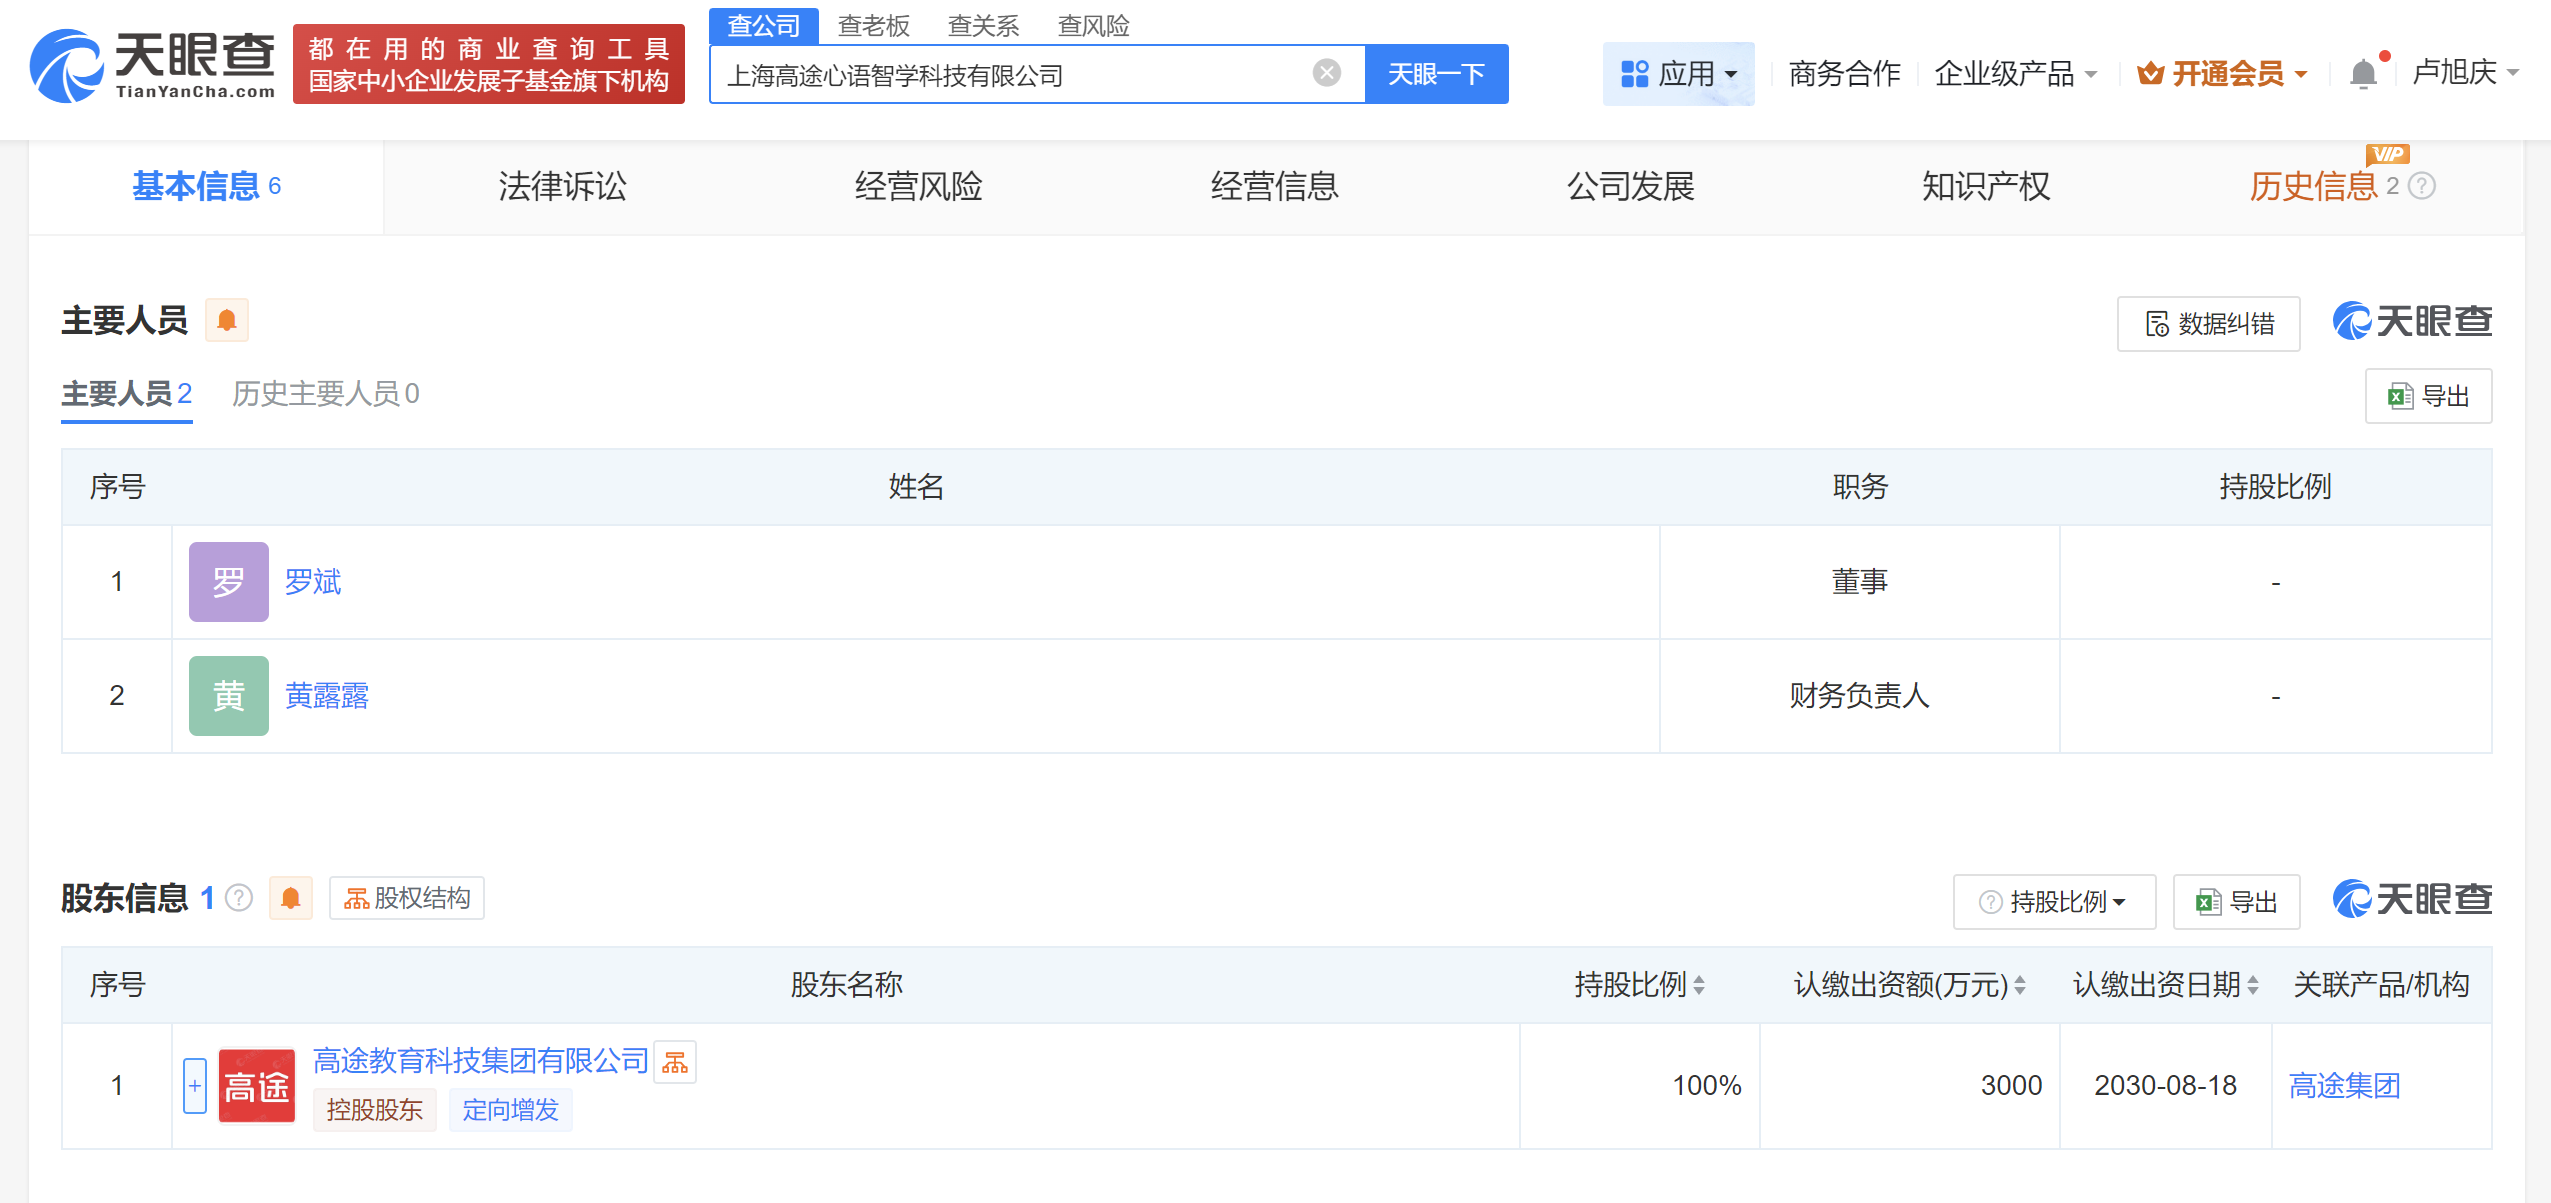Screen dimensions: 2551x1203
Task: Open equity chart icon beside 高途教育科技集团有限公司
Action: pyautogui.click(x=675, y=1062)
